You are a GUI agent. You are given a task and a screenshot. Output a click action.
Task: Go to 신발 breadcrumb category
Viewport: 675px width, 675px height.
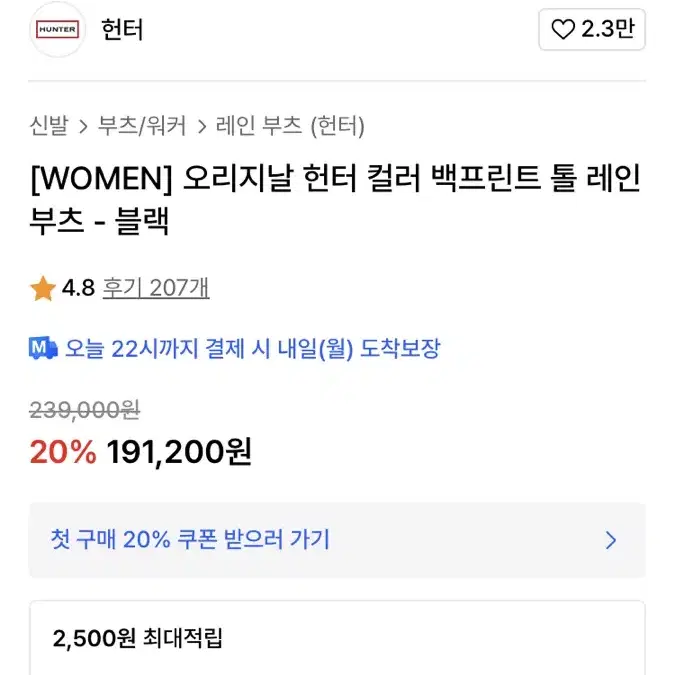(49, 126)
